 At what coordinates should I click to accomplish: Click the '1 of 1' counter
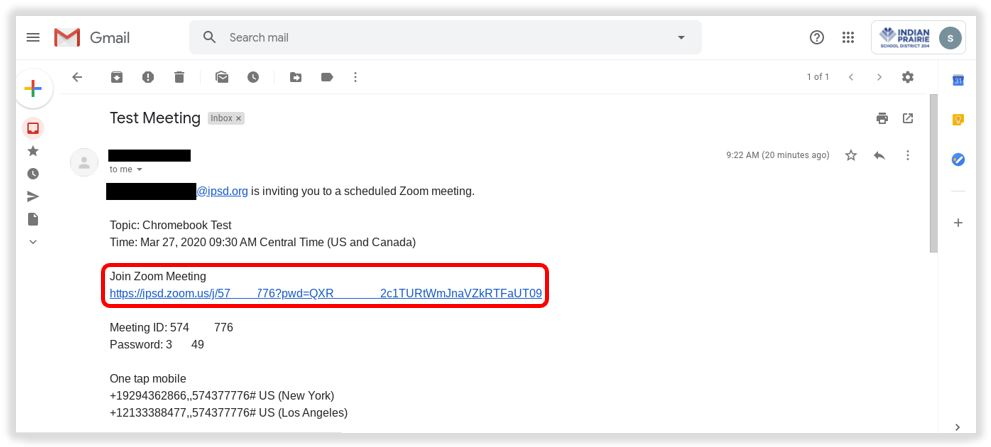tap(818, 77)
